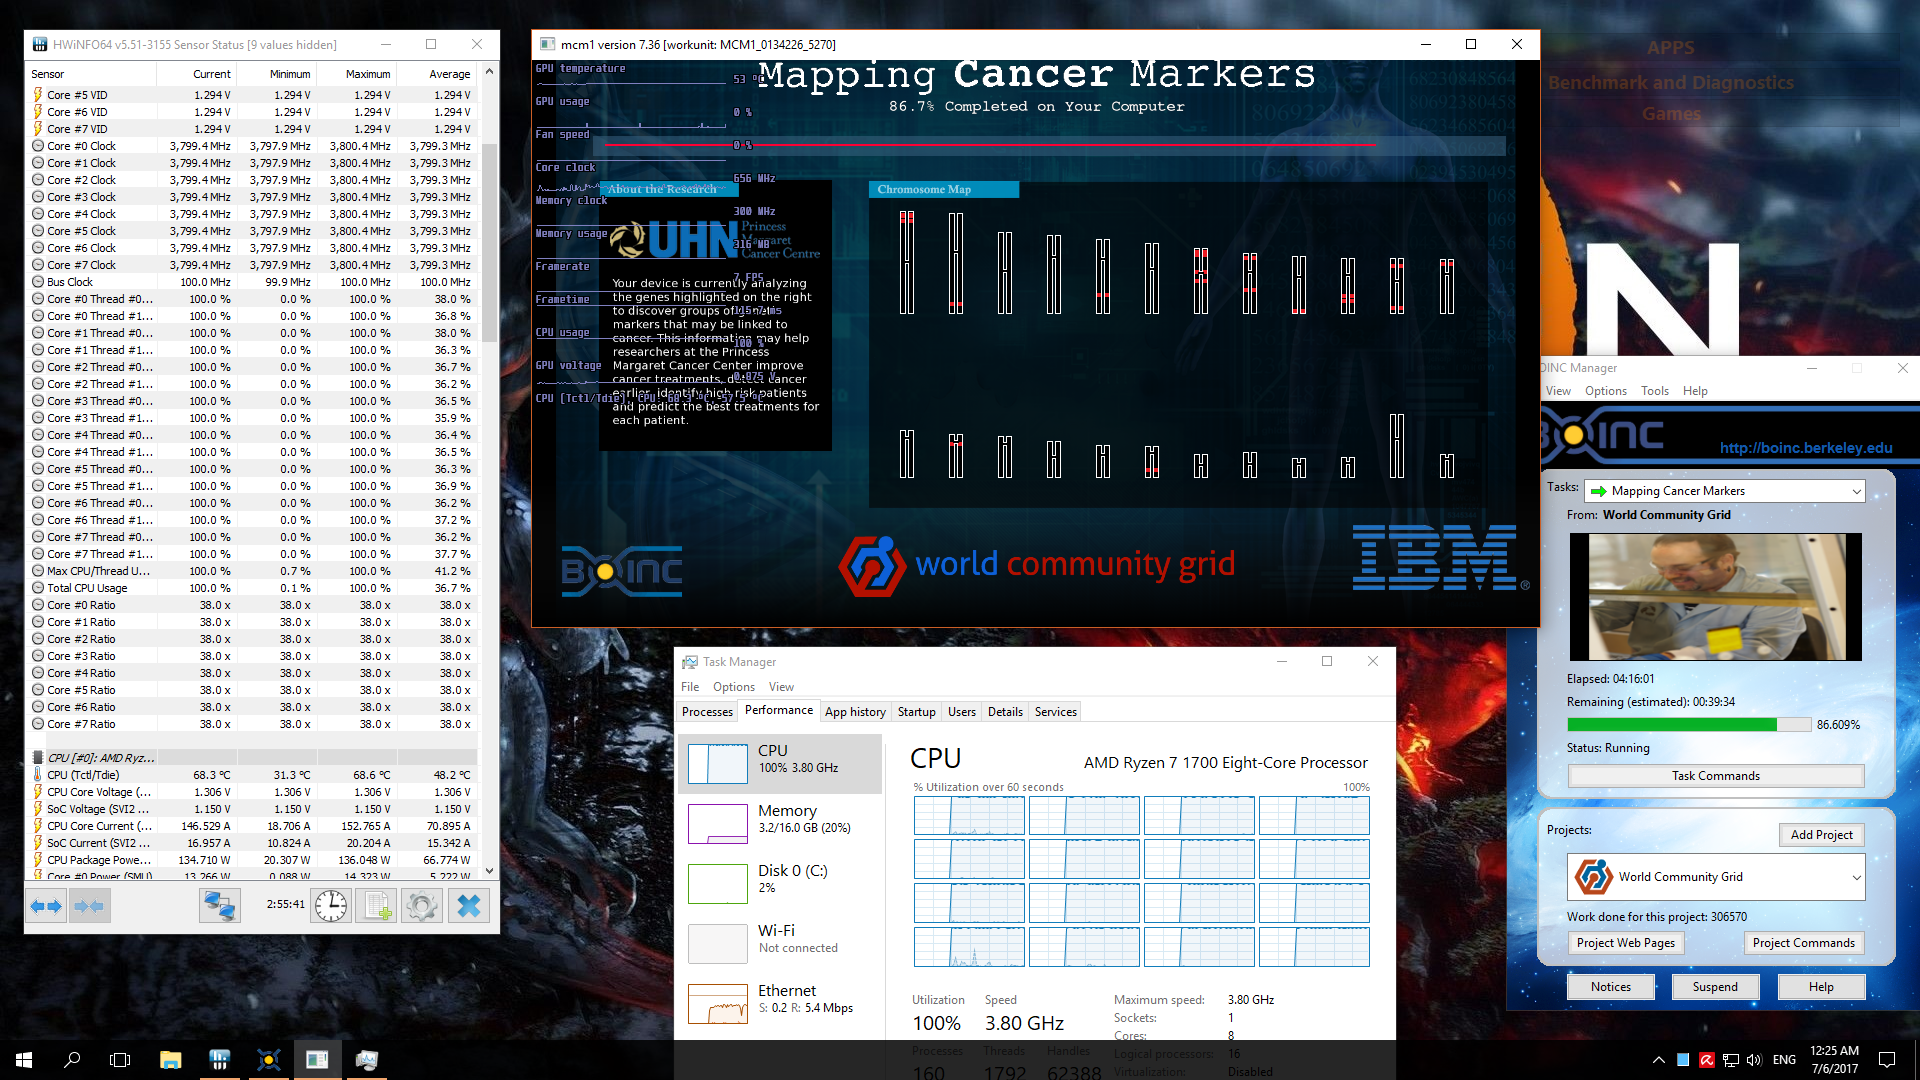Open Windows Start button
Screen dimensions: 1920x1080
(x=24, y=1059)
